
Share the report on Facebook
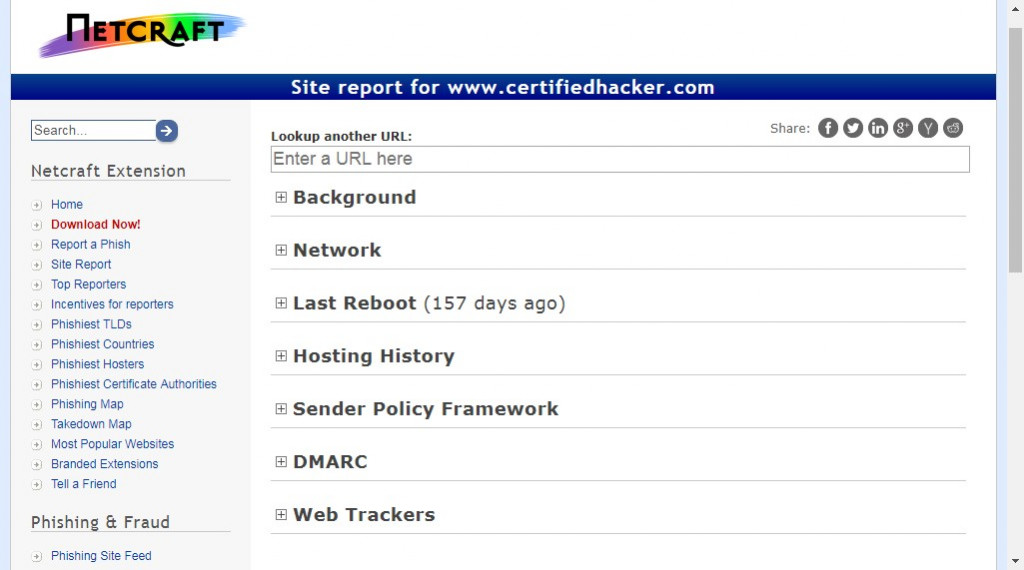[x=827, y=128]
